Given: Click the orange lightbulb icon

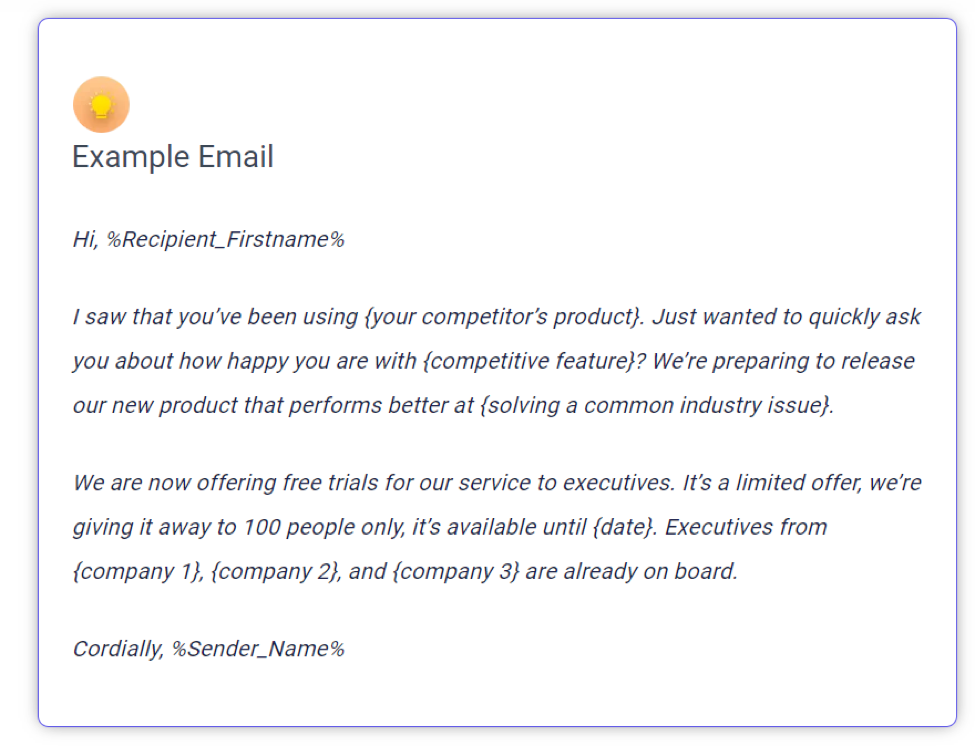Looking at the screenshot, I should (x=101, y=105).
